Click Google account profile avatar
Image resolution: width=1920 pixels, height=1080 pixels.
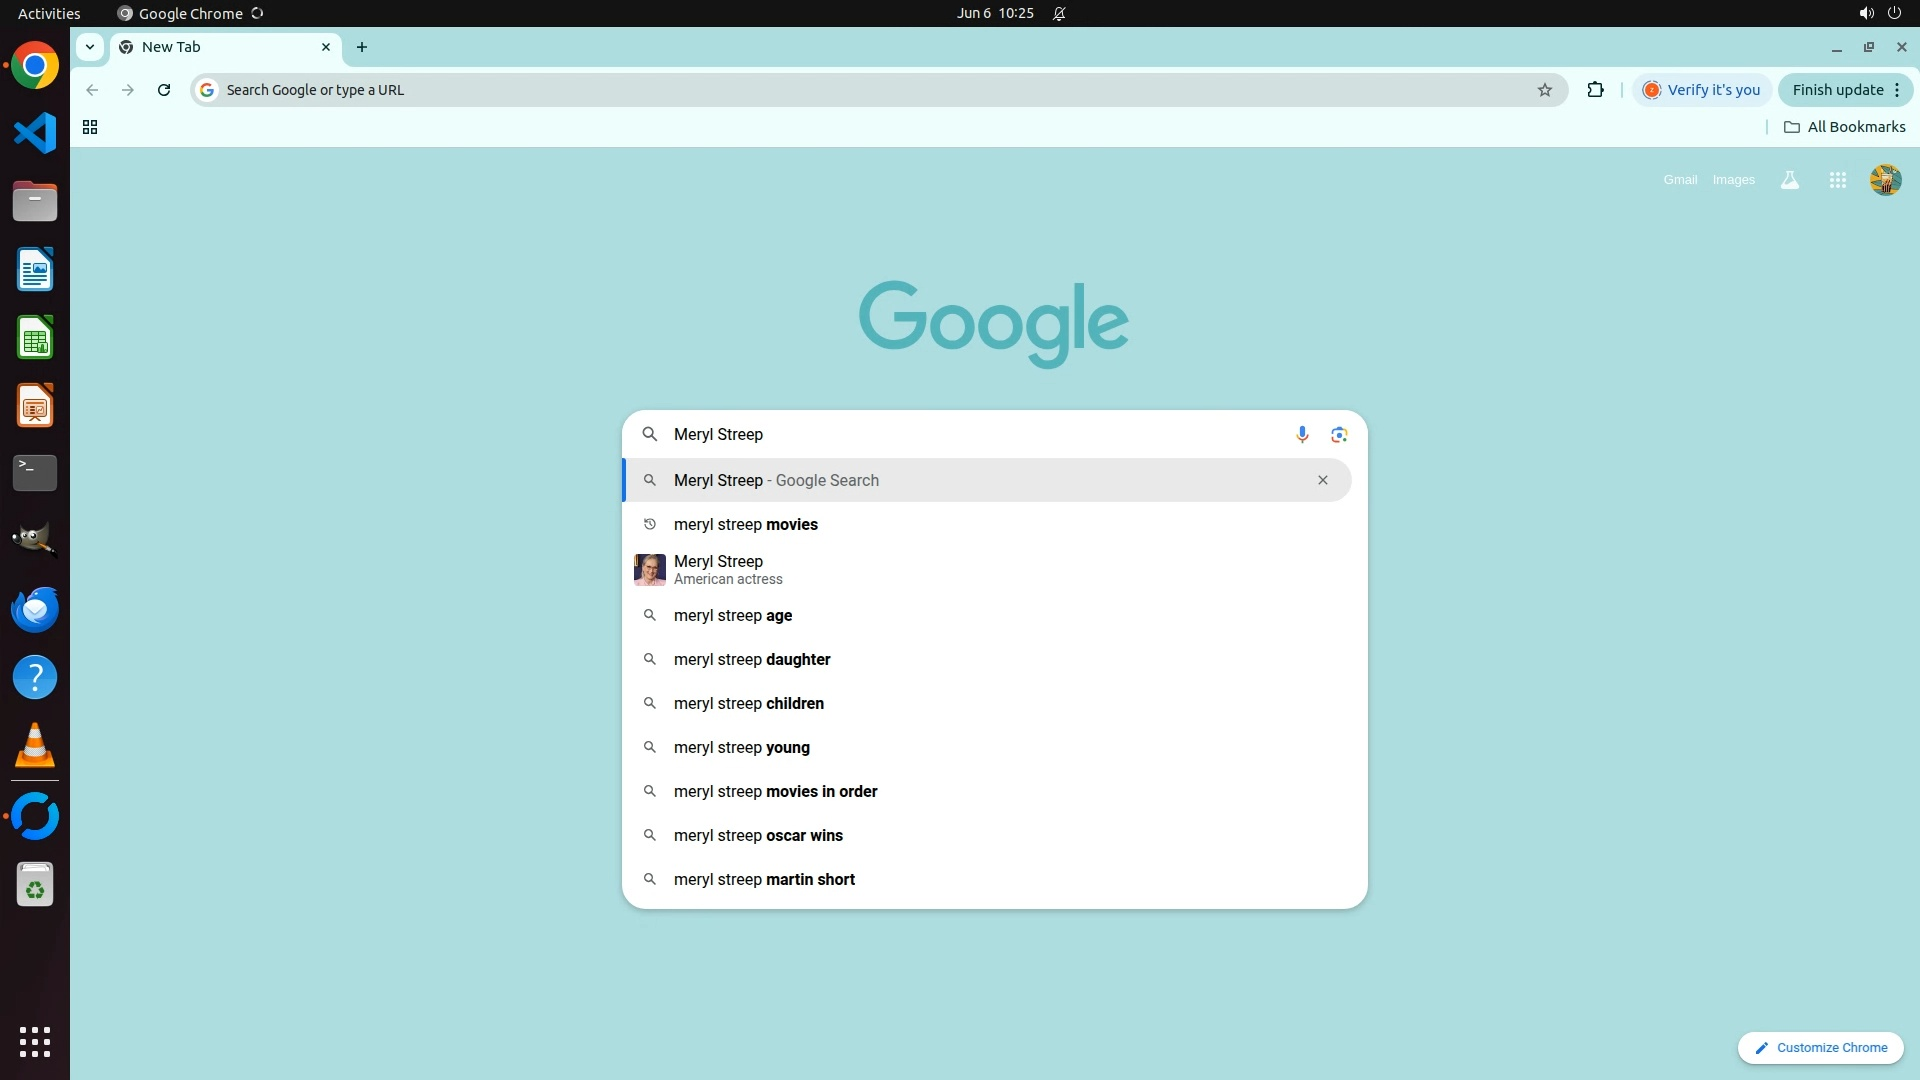[1885, 180]
